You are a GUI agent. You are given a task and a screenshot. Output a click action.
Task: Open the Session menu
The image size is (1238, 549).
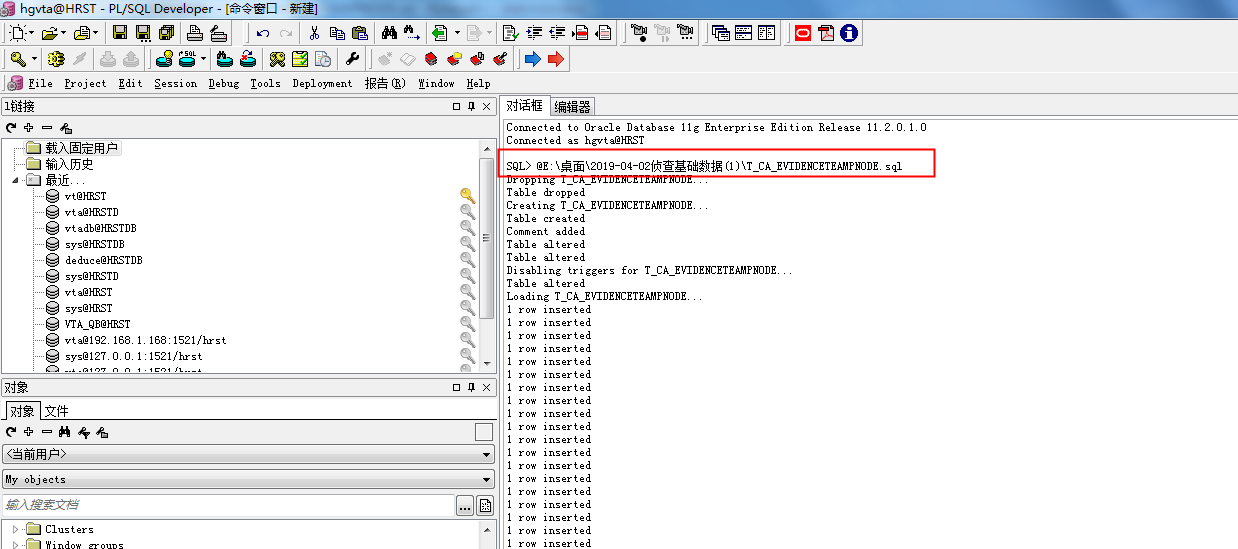[175, 83]
